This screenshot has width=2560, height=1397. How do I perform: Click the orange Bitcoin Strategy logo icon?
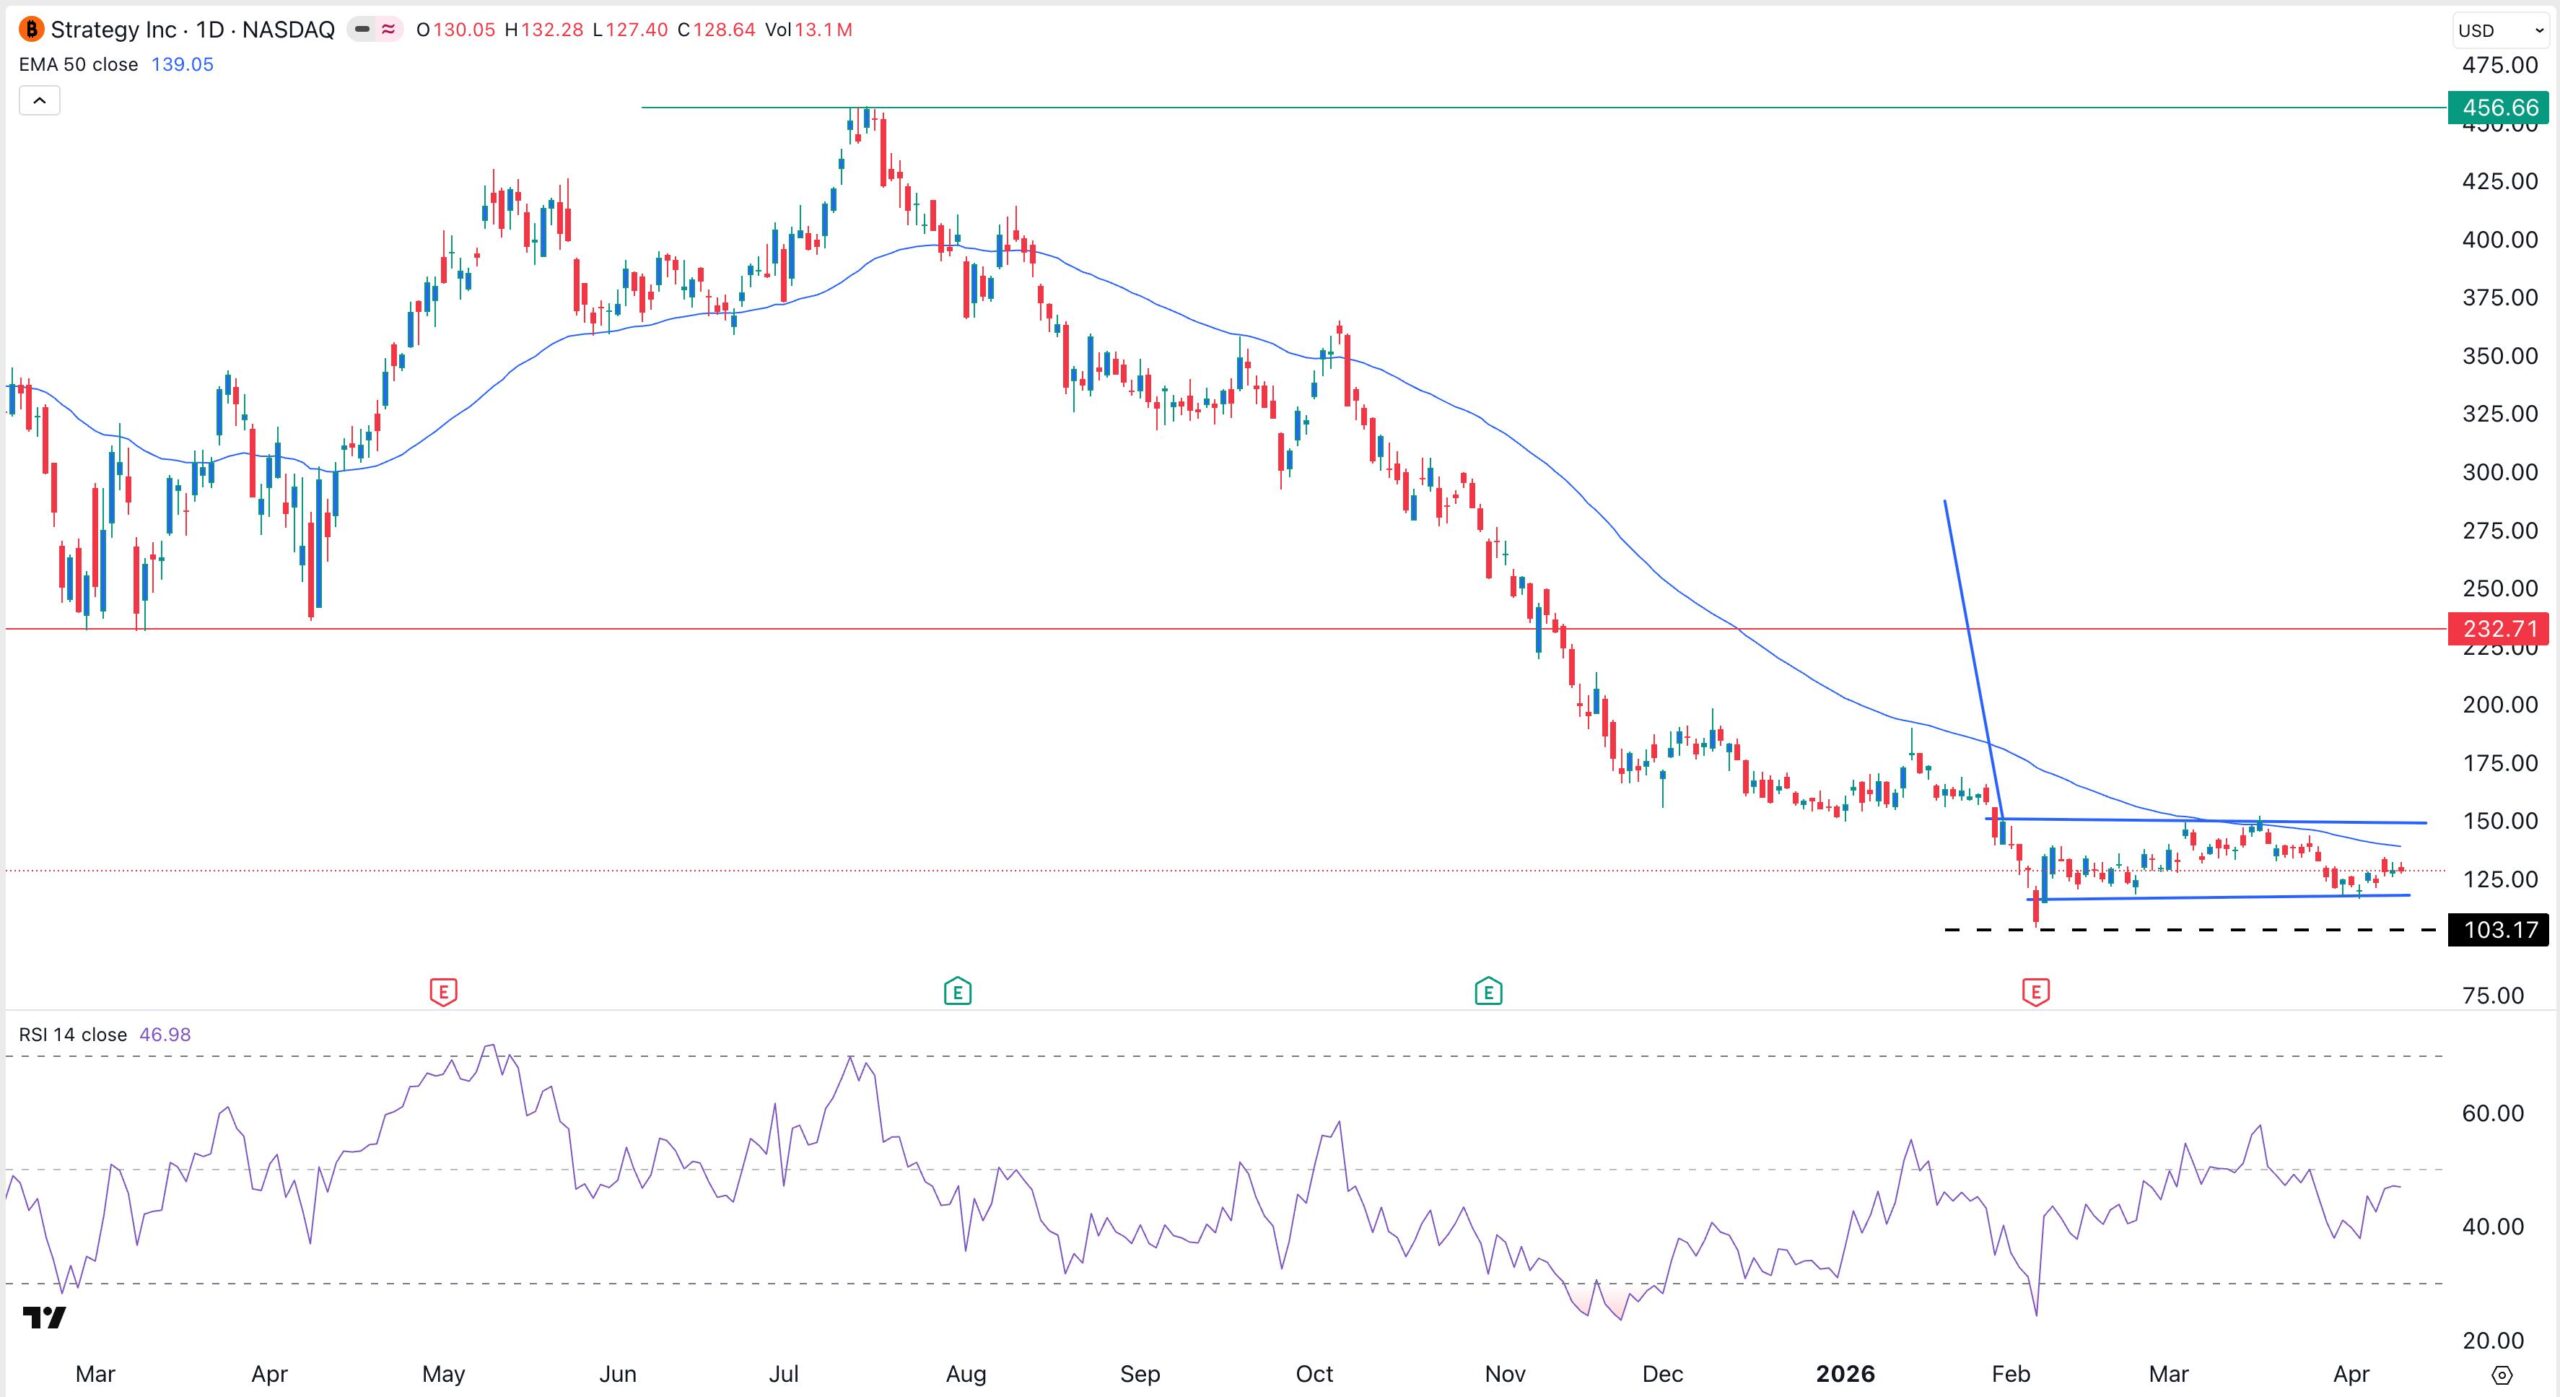(x=31, y=29)
